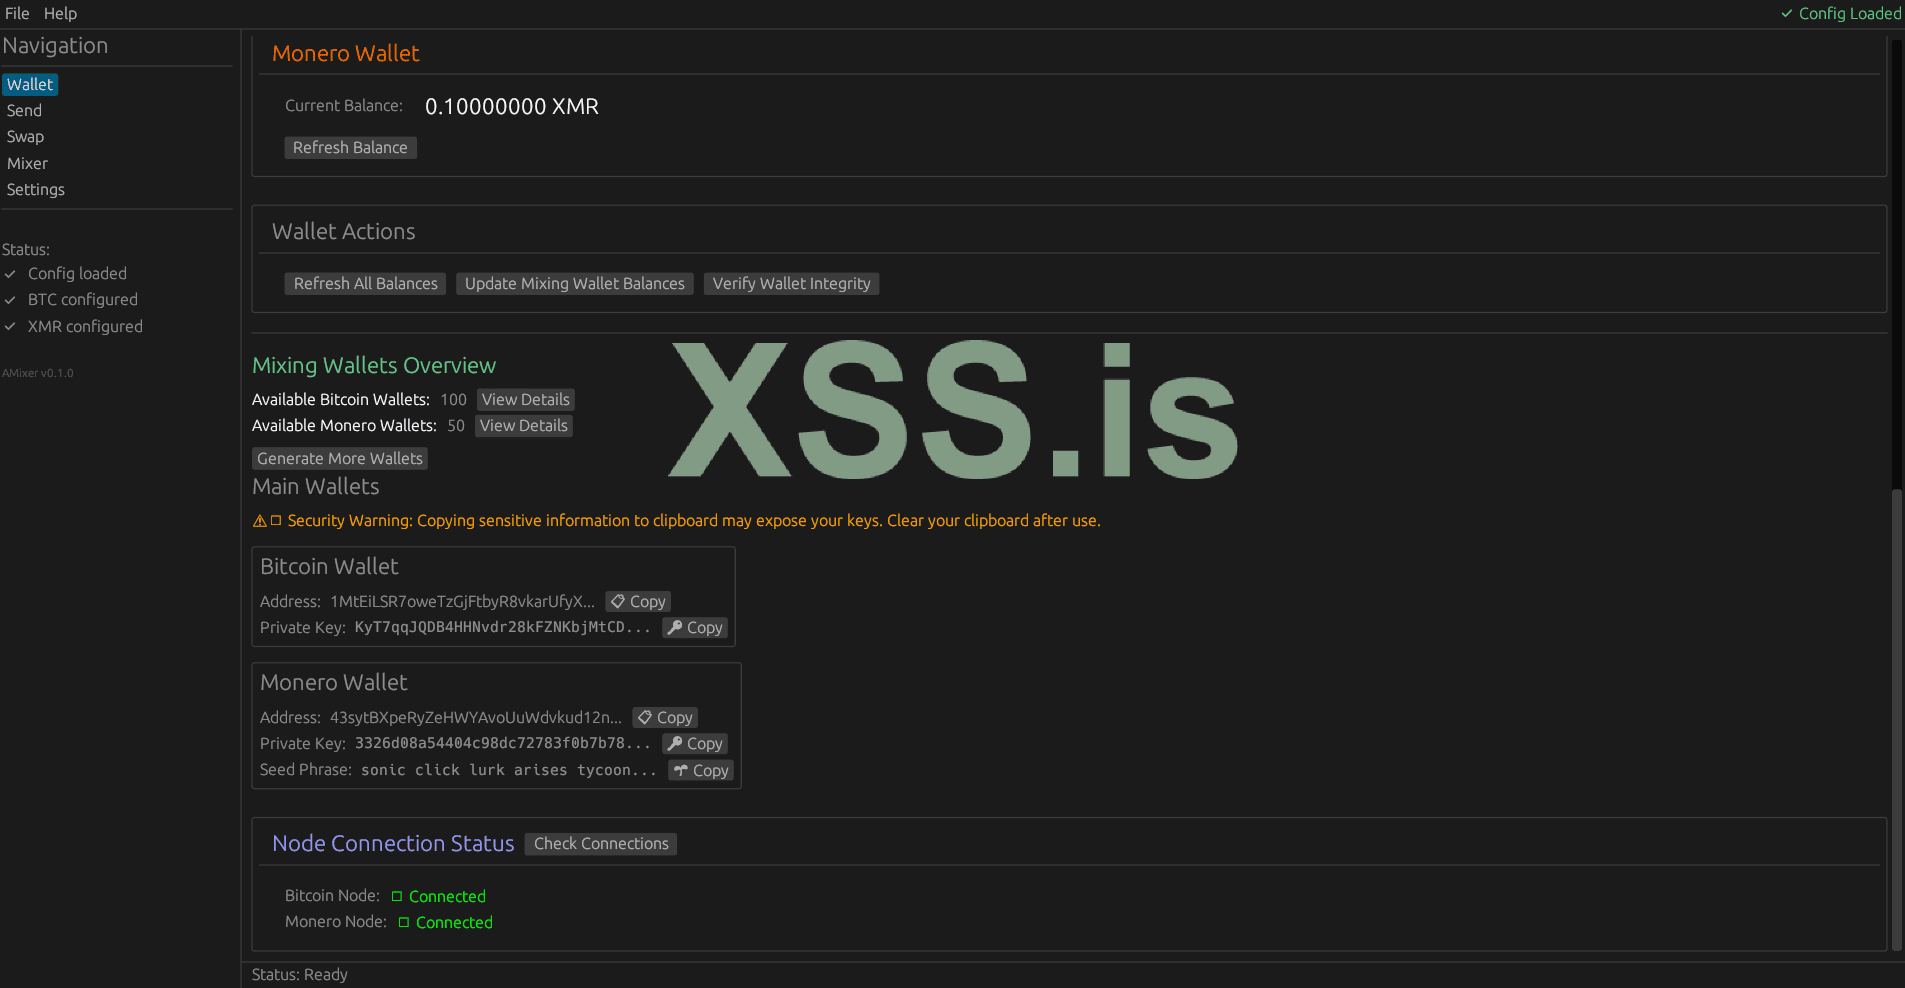Copy the Bitcoin Wallet private key
This screenshot has height=988, width=1905.
coord(694,627)
